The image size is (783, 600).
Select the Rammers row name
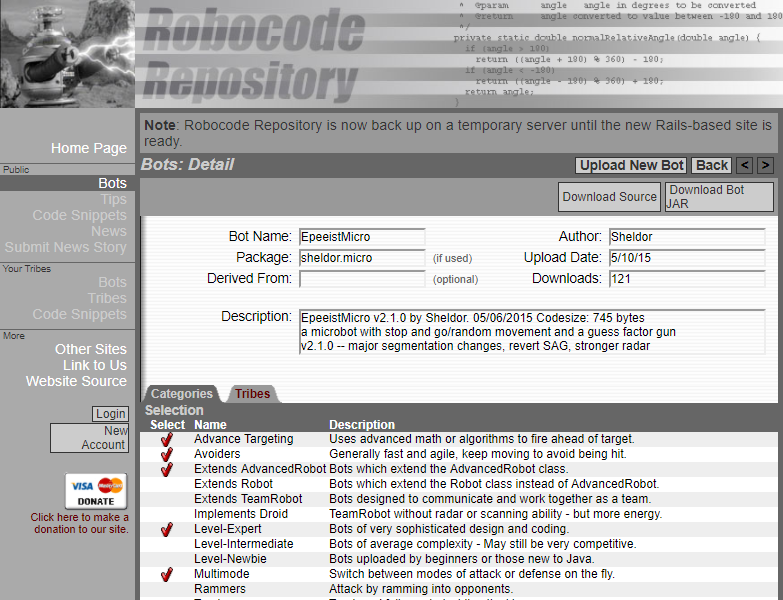pos(220,589)
